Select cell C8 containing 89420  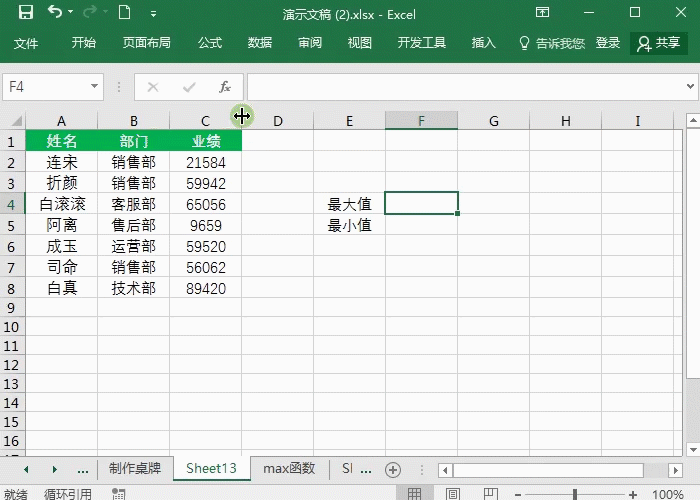tap(205, 288)
